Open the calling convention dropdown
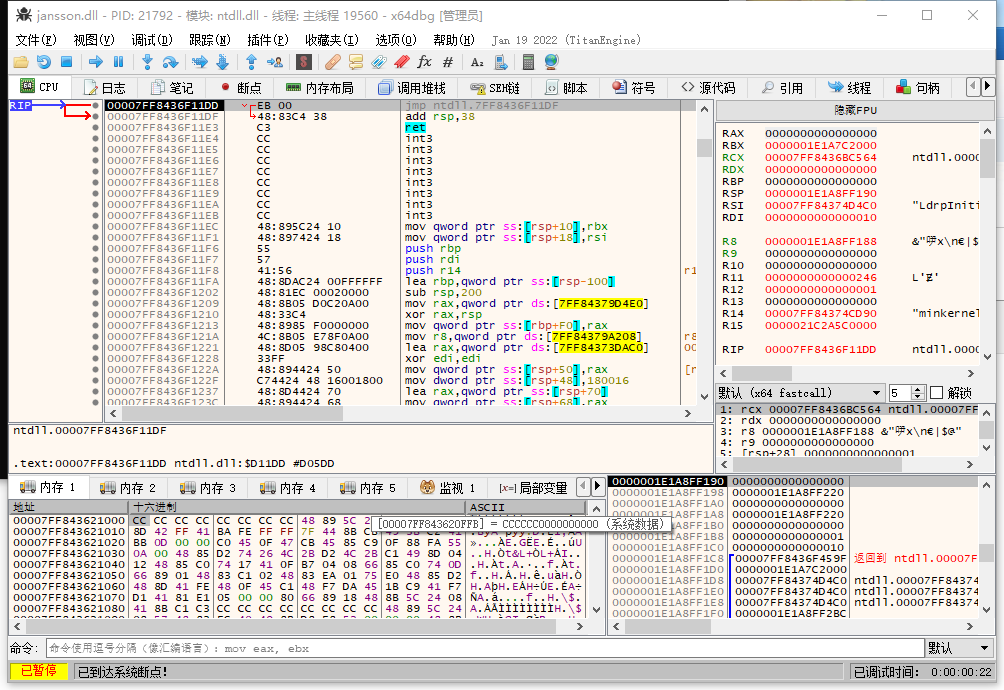 (x=800, y=393)
